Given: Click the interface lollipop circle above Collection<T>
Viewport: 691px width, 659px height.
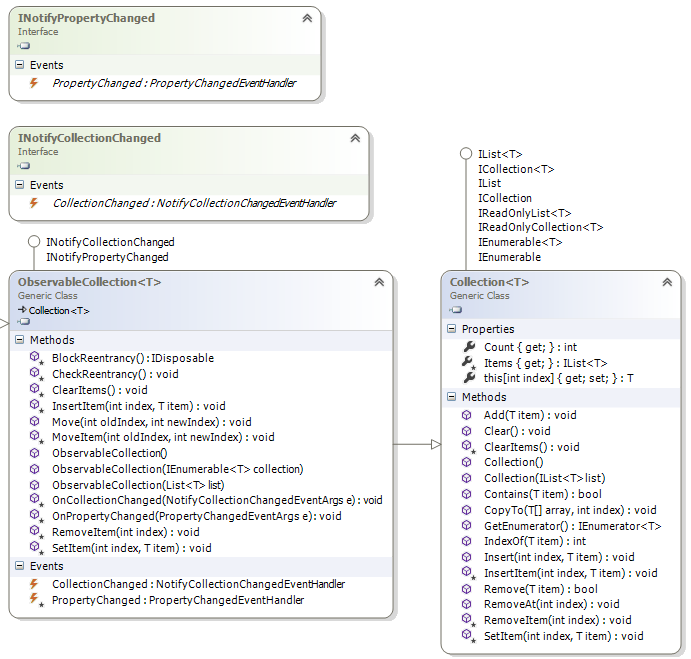Looking at the screenshot, I should click(465, 154).
